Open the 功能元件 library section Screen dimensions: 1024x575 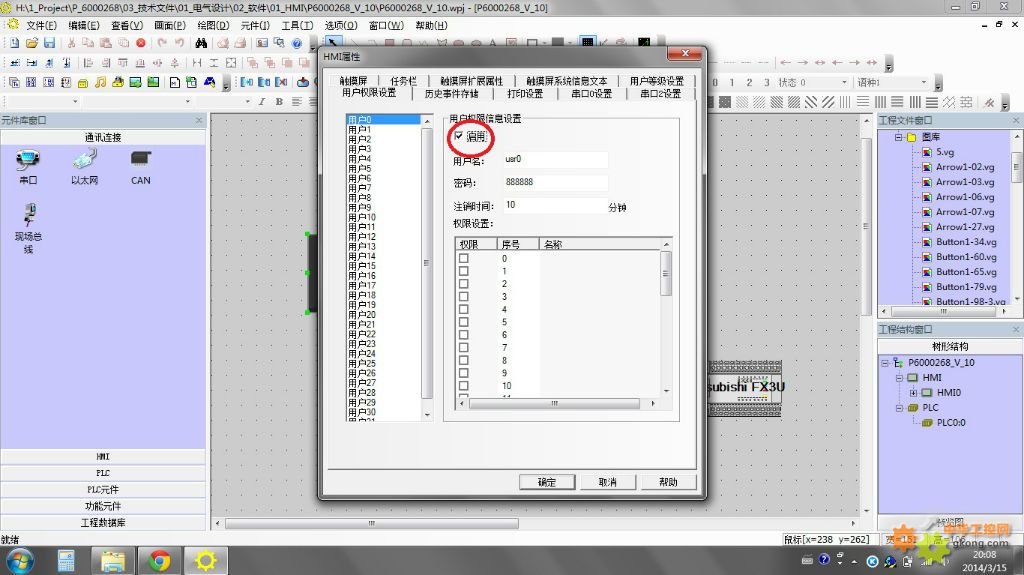pos(103,506)
